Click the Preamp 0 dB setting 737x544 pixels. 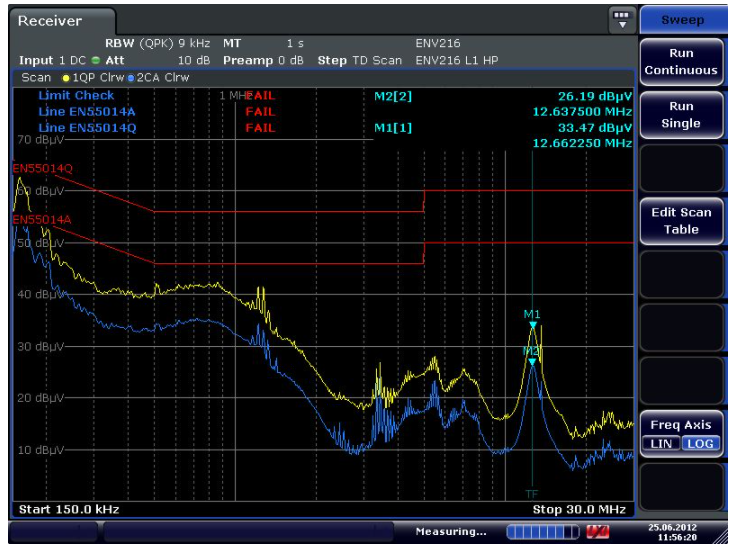pos(263,60)
